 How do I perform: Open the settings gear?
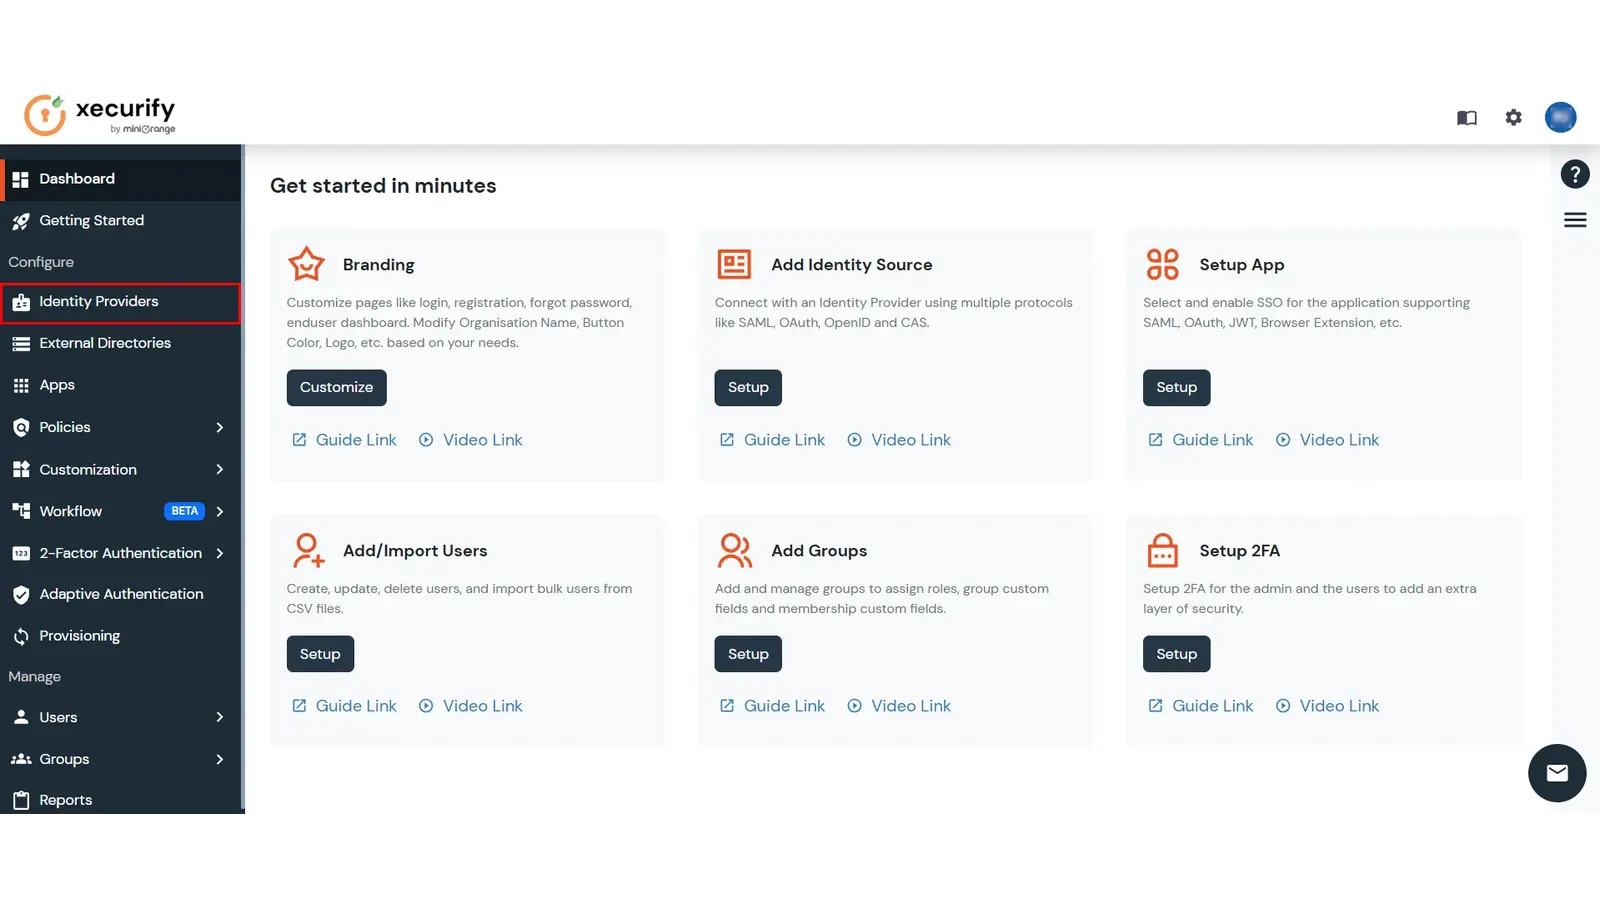[1513, 117]
